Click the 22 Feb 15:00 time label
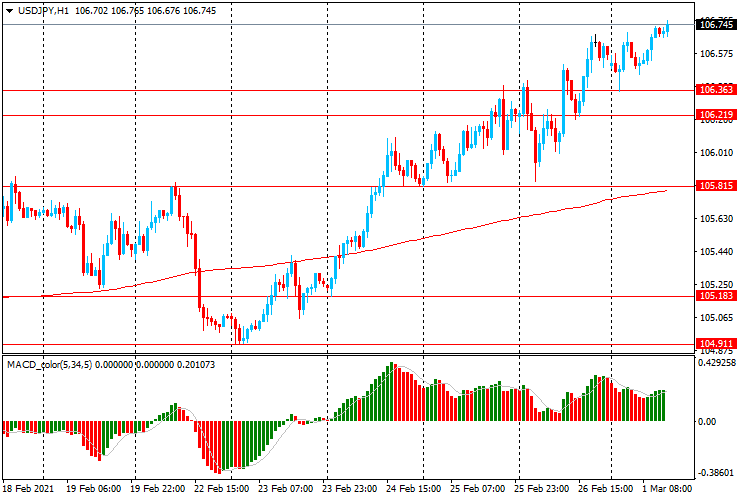Screen dimensions: 740x500 pyautogui.click(x=222, y=488)
